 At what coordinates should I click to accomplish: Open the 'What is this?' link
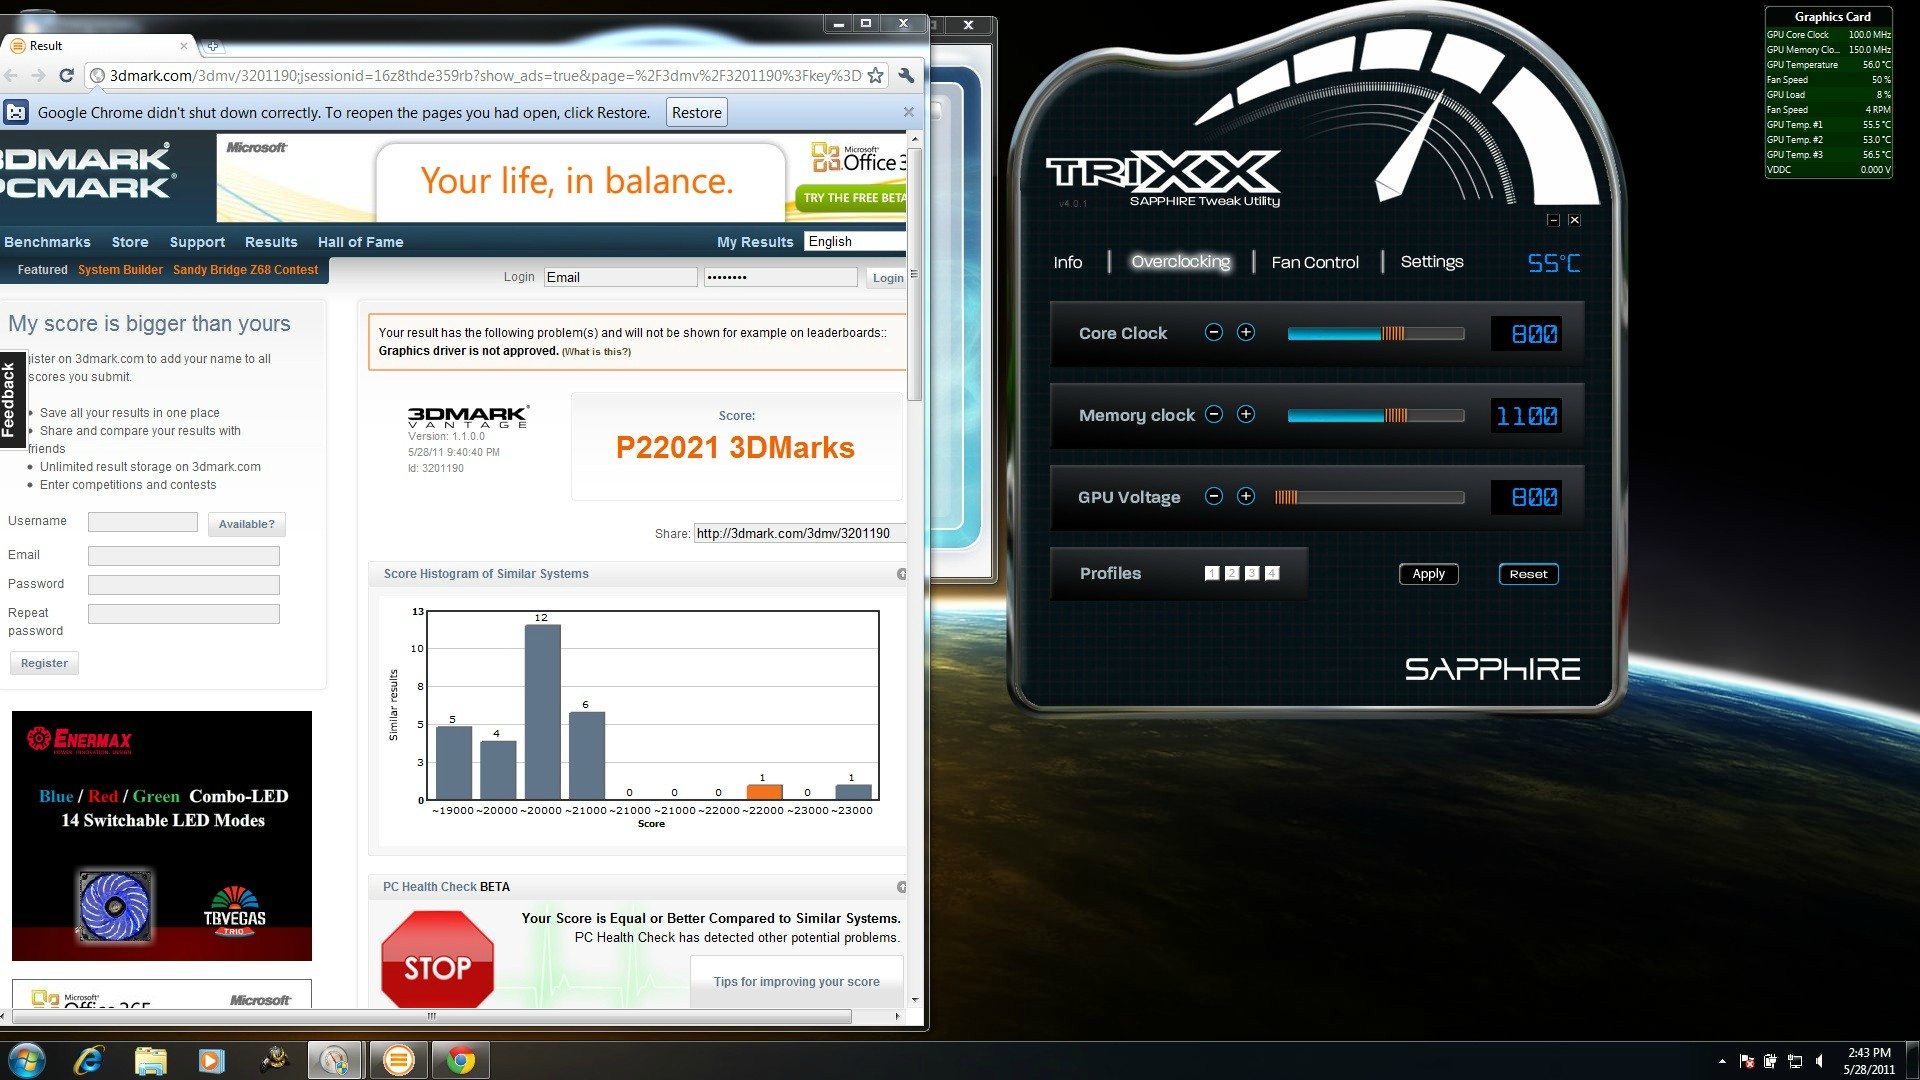pos(596,352)
